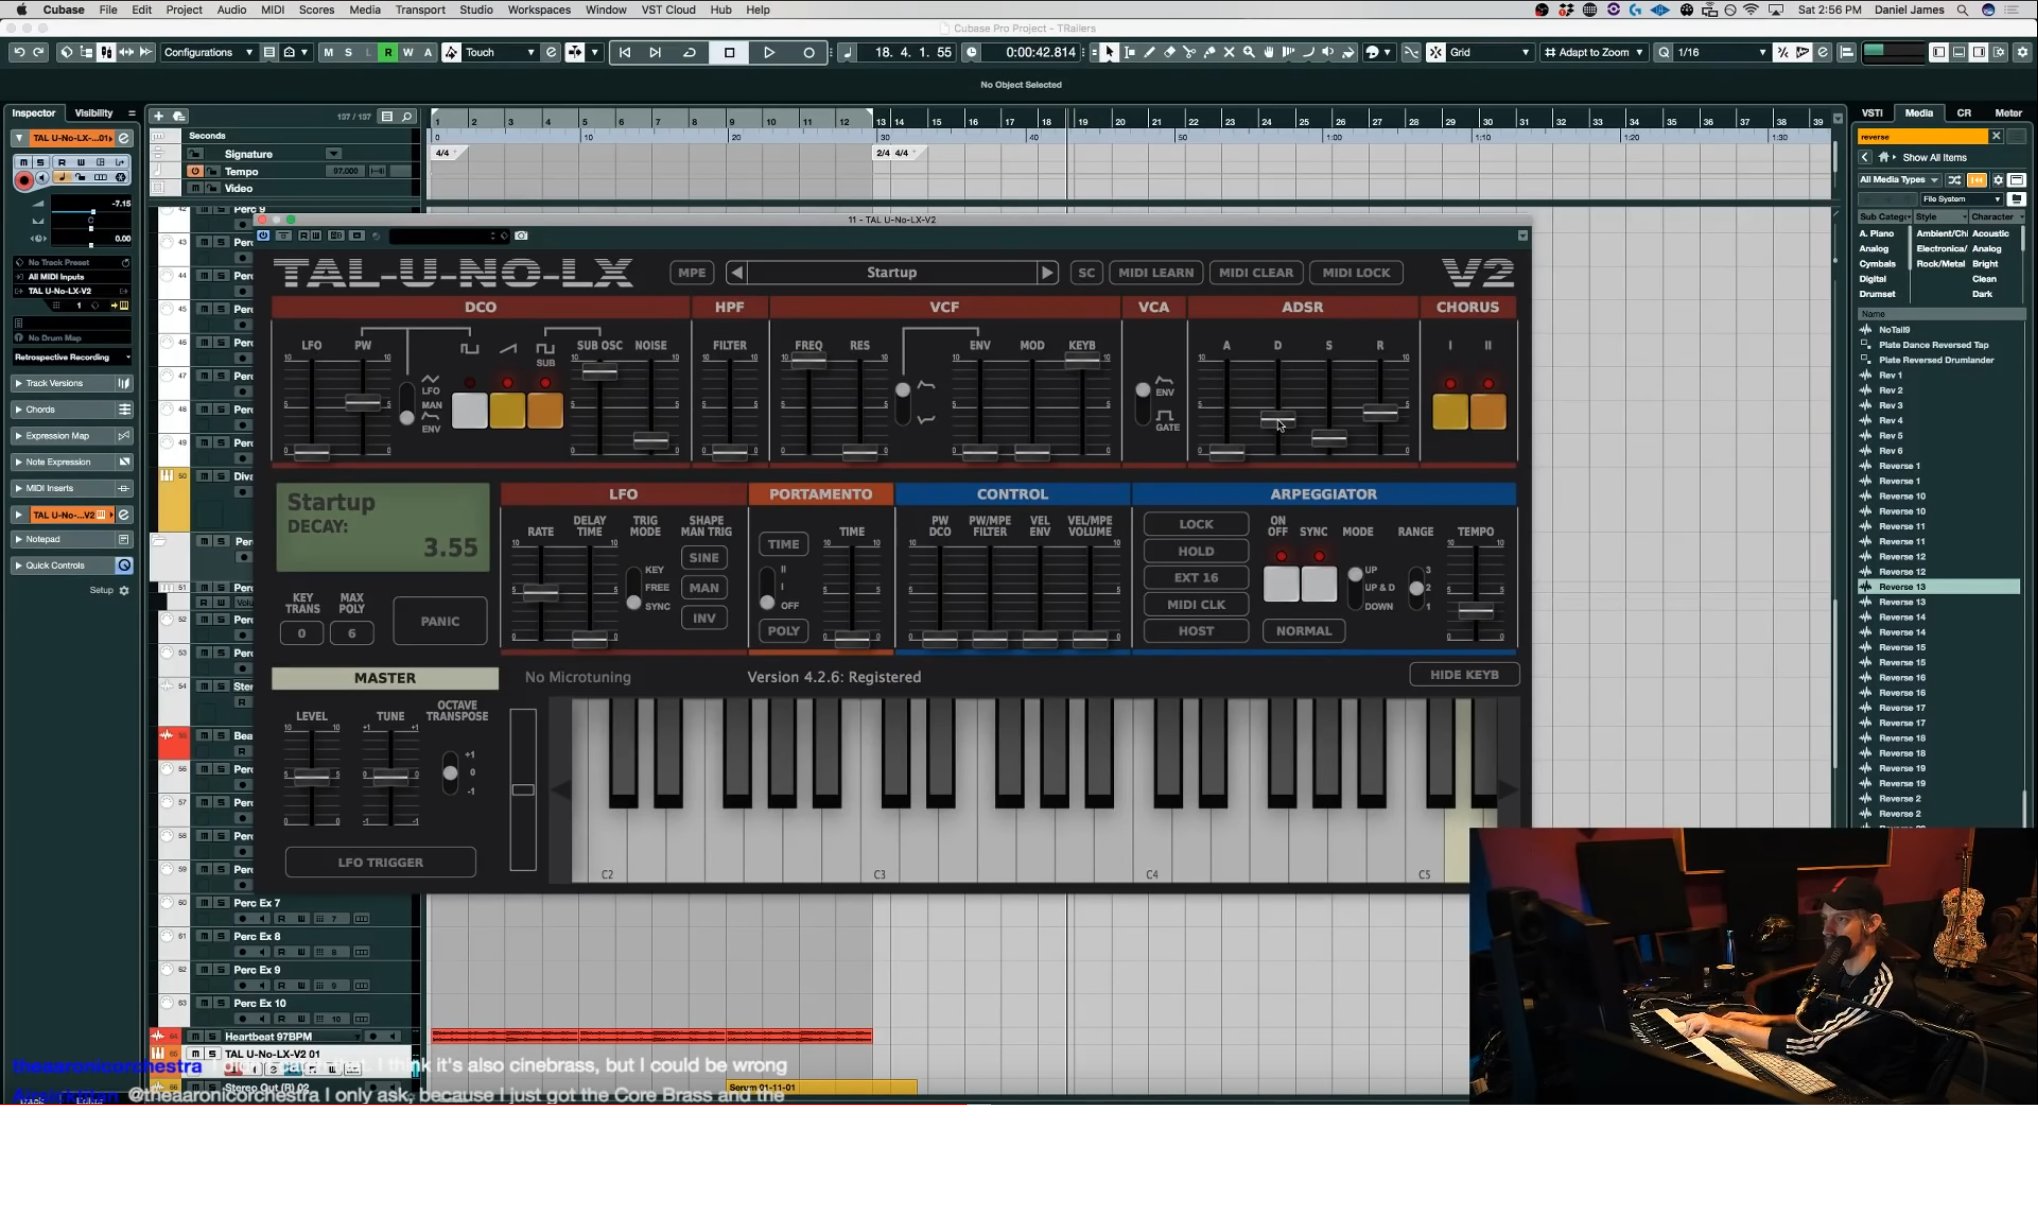Select the Mute X tool

[1229, 52]
